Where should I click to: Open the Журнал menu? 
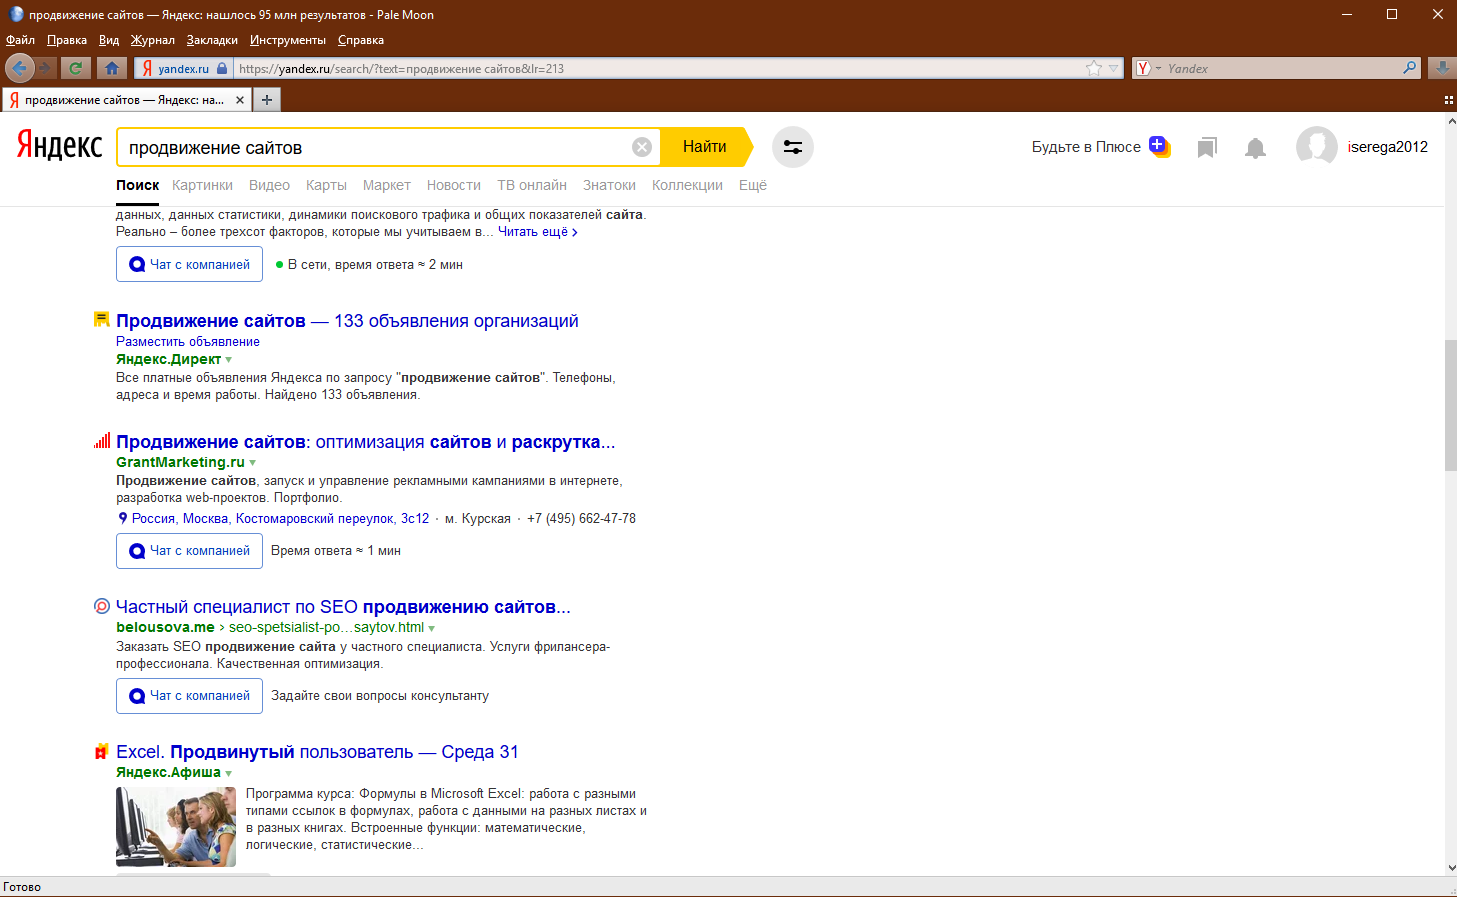pyautogui.click(x=153, y=40)
